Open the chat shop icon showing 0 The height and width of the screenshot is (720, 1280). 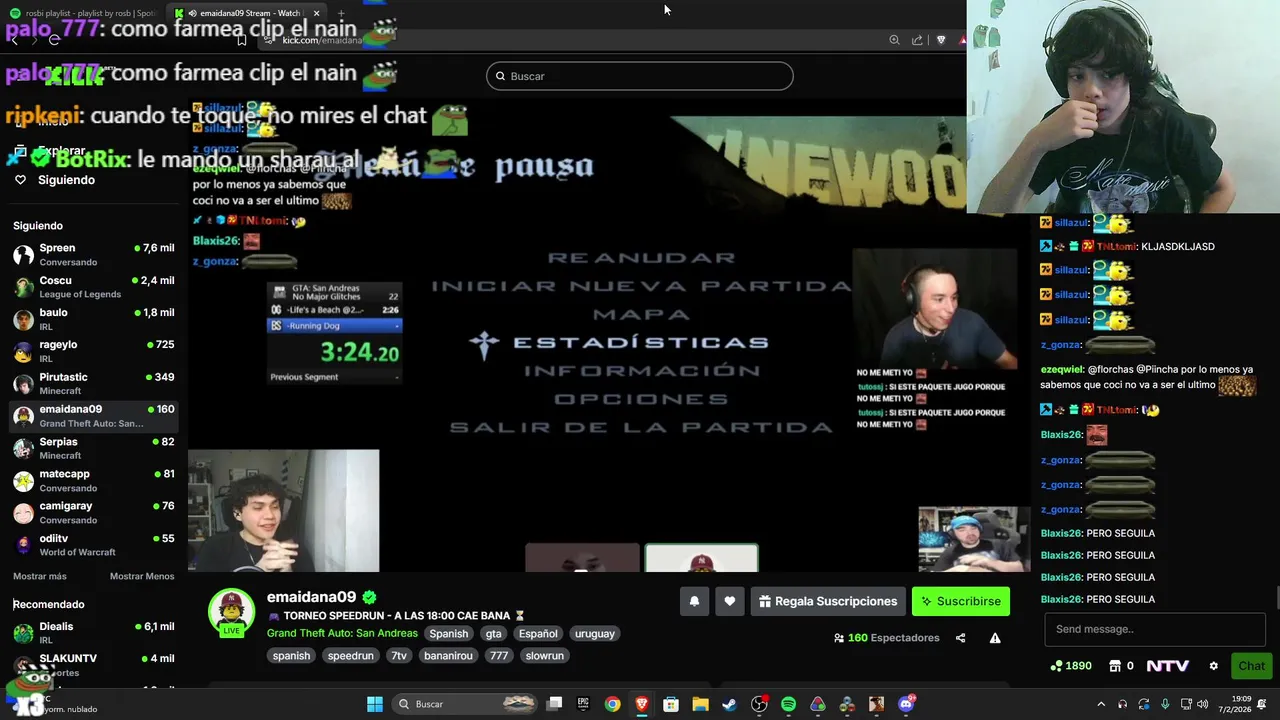[1122, 666]
